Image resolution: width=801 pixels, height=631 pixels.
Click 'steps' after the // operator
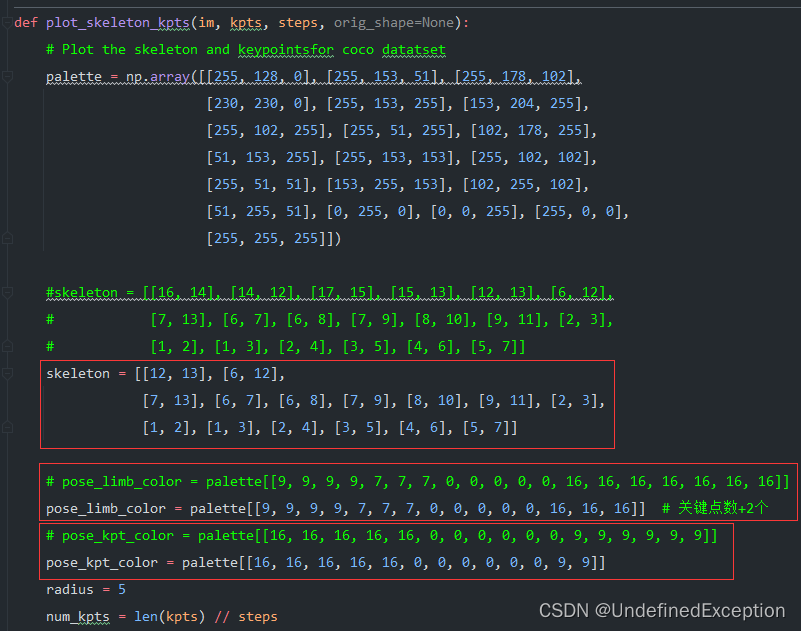[x=257, y=617]
